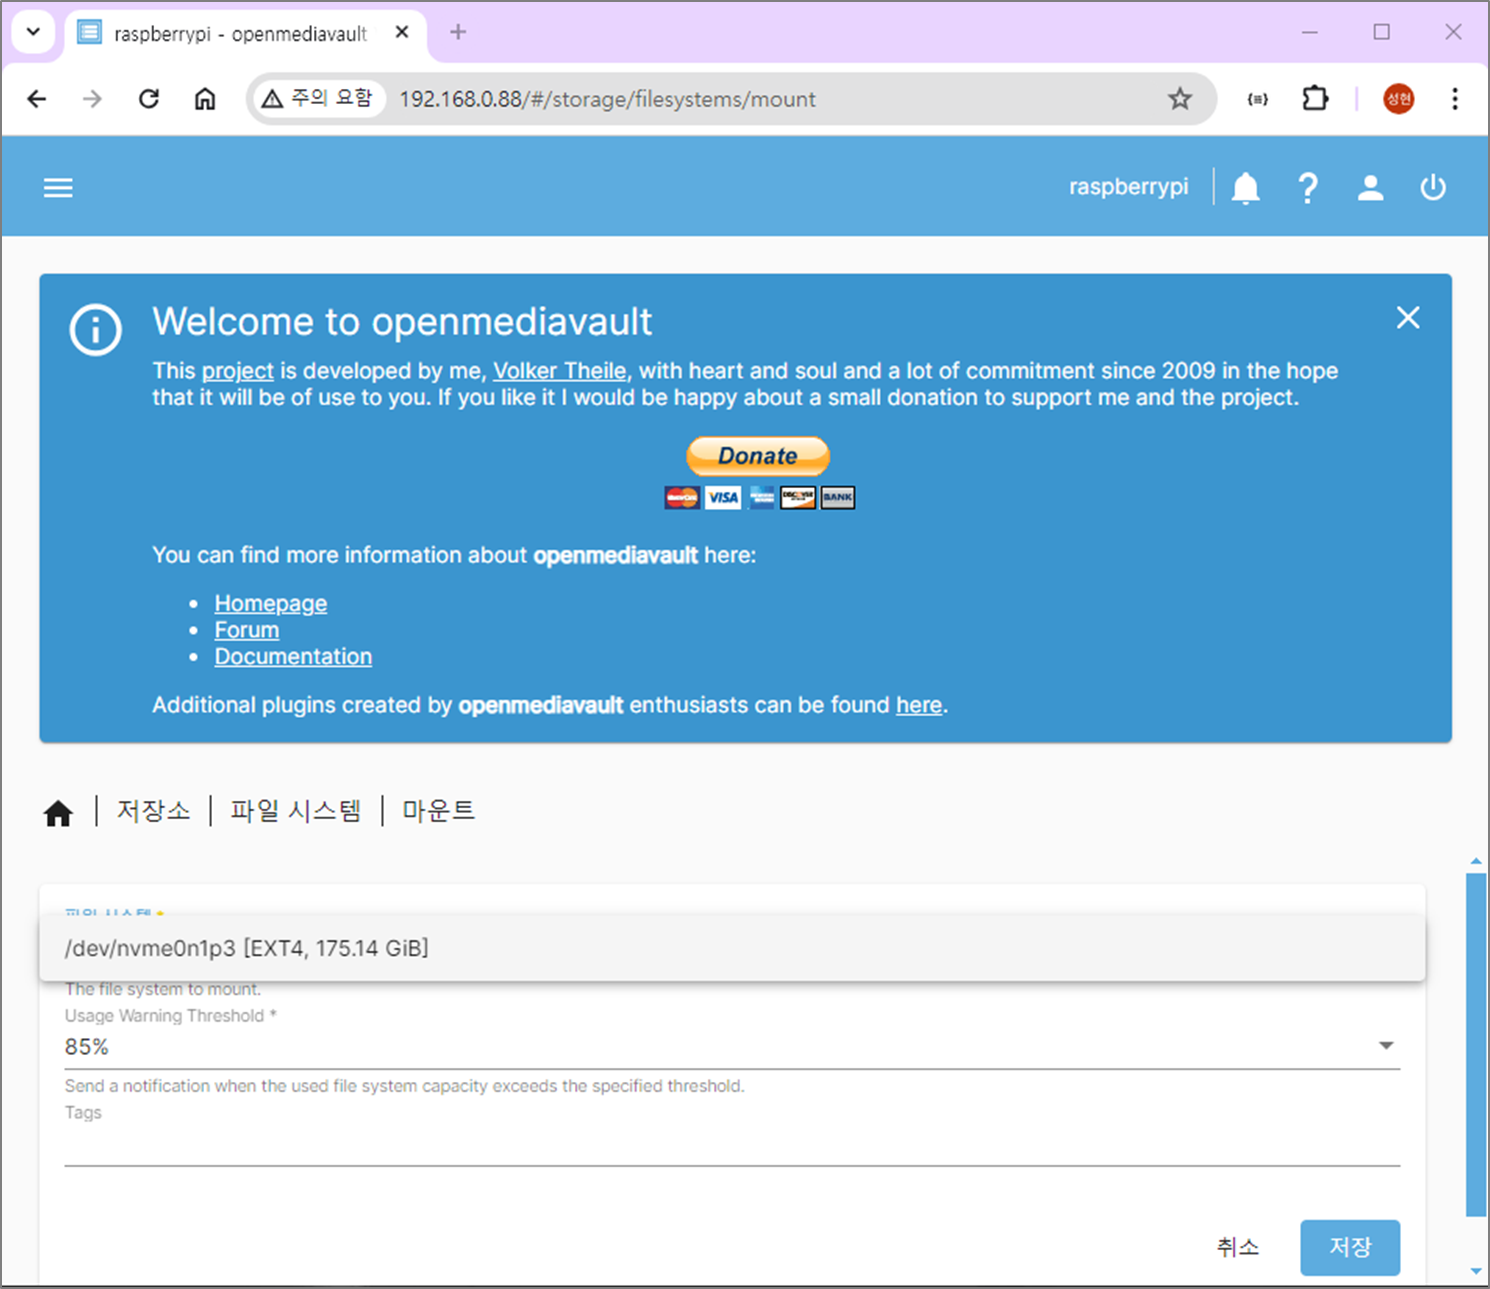Click the {≡} extension icon in the toolbar
The height and width of the screenshot is (1289, 1490).
tap(1258, 99)
